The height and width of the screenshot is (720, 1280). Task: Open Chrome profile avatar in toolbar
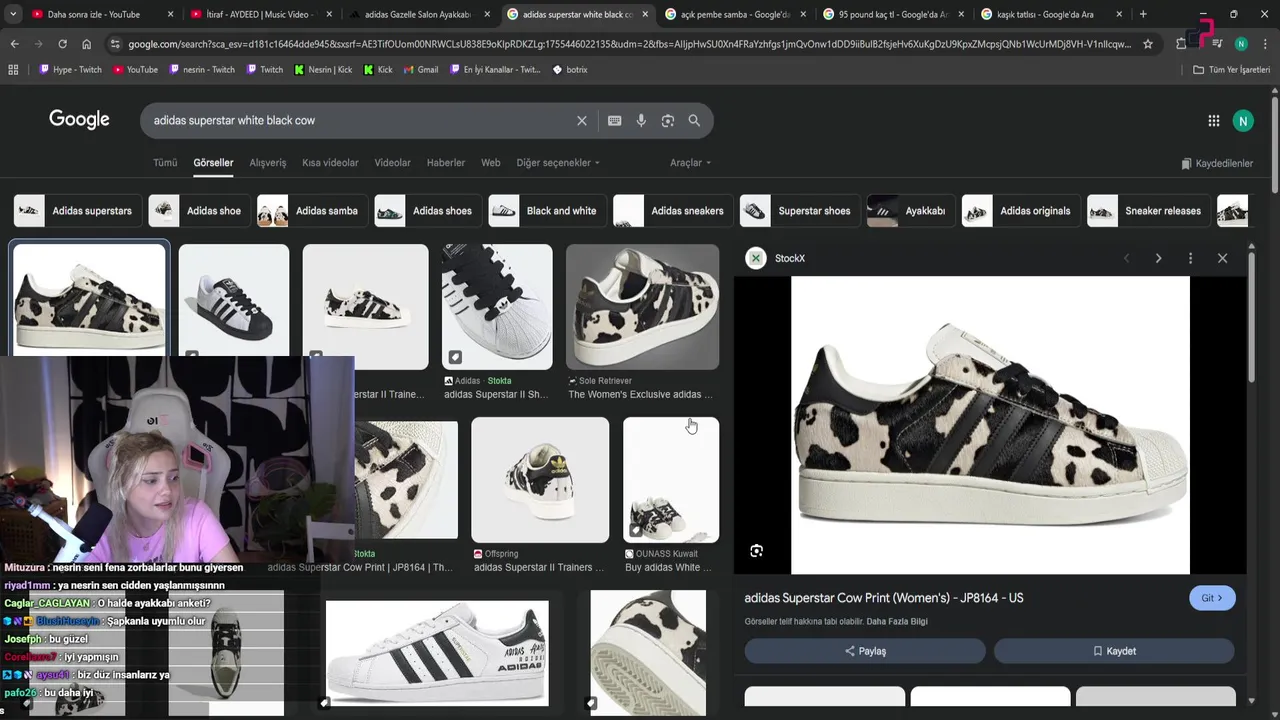pyautogui.click(x=1241, y=44)
